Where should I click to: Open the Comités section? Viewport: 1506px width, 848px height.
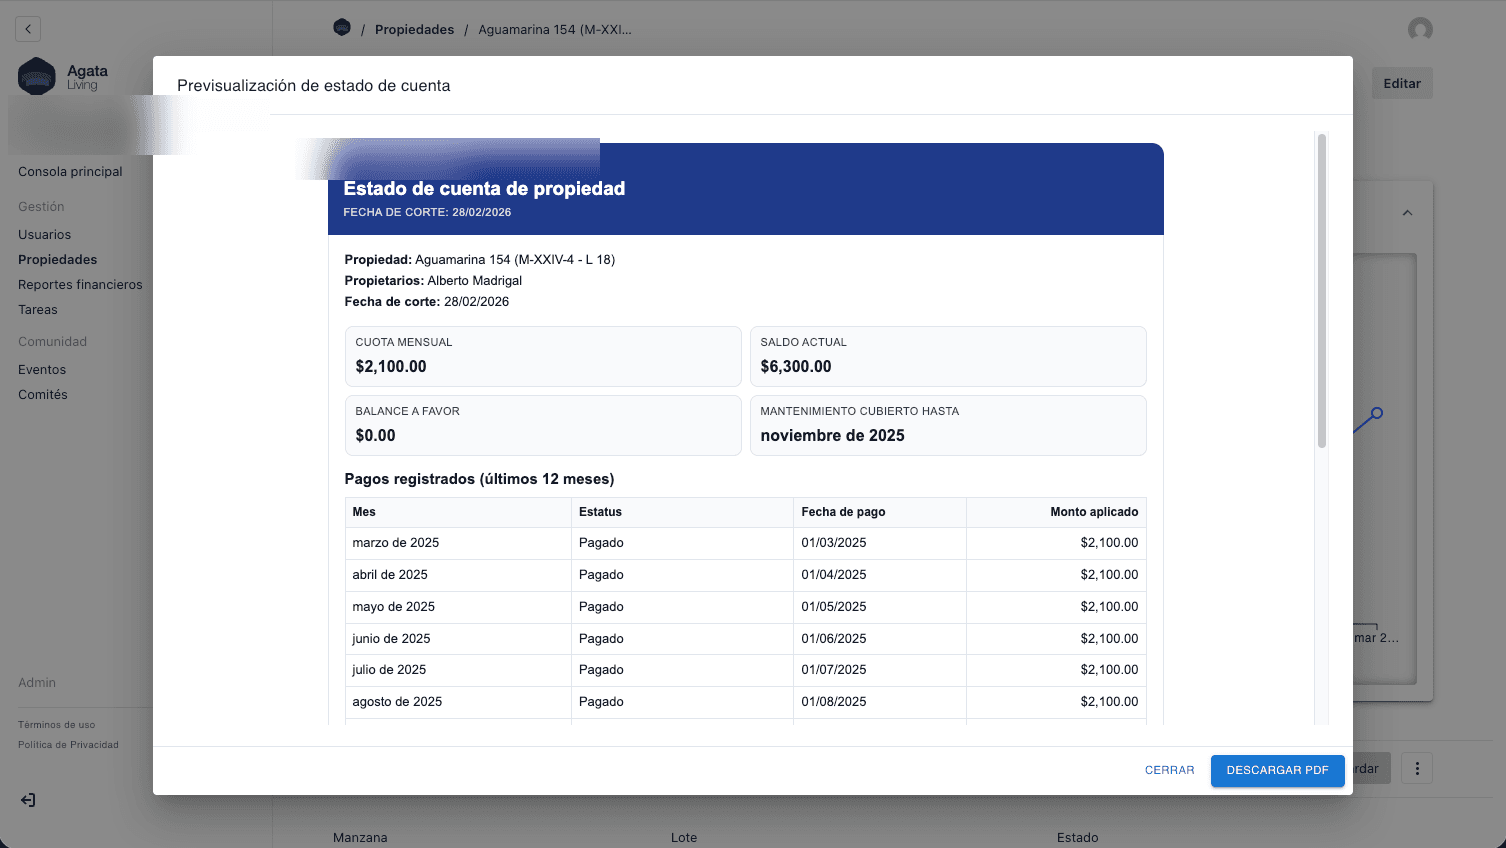[43, 395]
